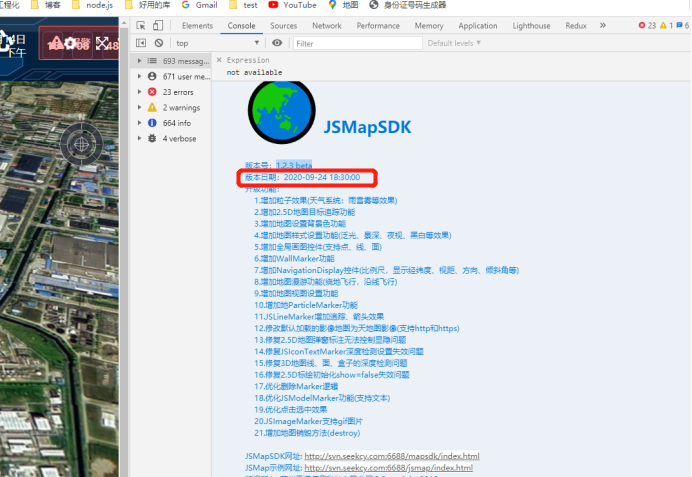Clear the console with the ban icon
The image size is (692, 477).
pyautogui.click(x=159, y=43)
